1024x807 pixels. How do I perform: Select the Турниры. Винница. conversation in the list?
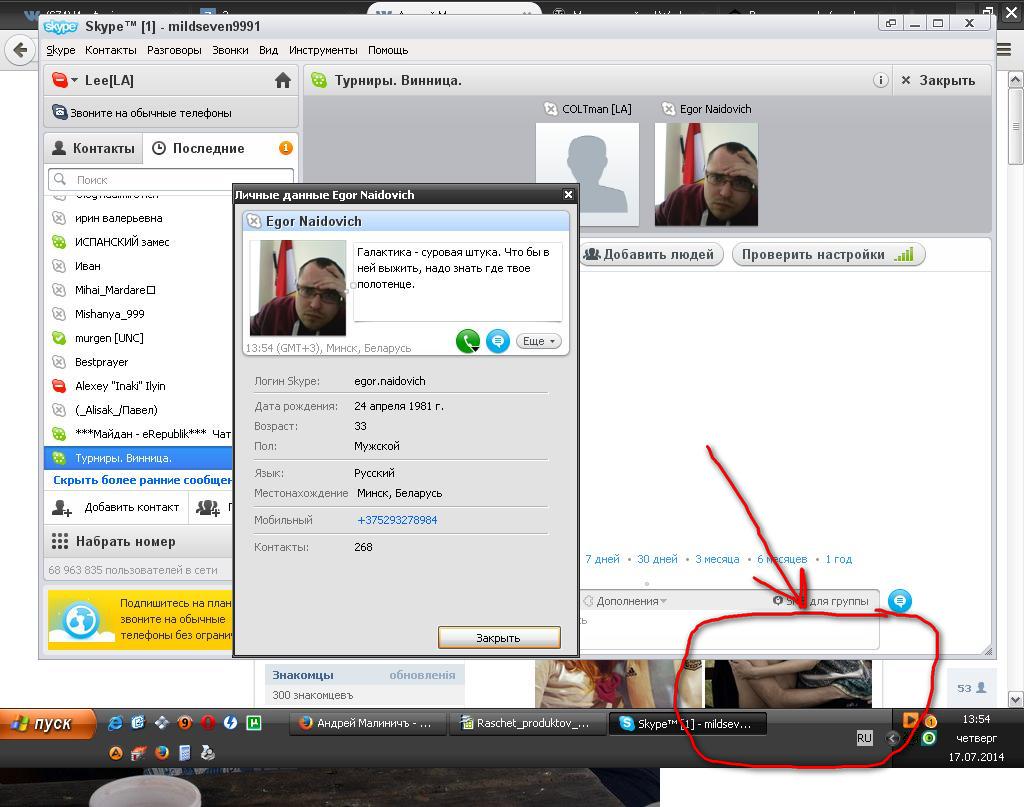pyautogui.click(x=138, y=458)
